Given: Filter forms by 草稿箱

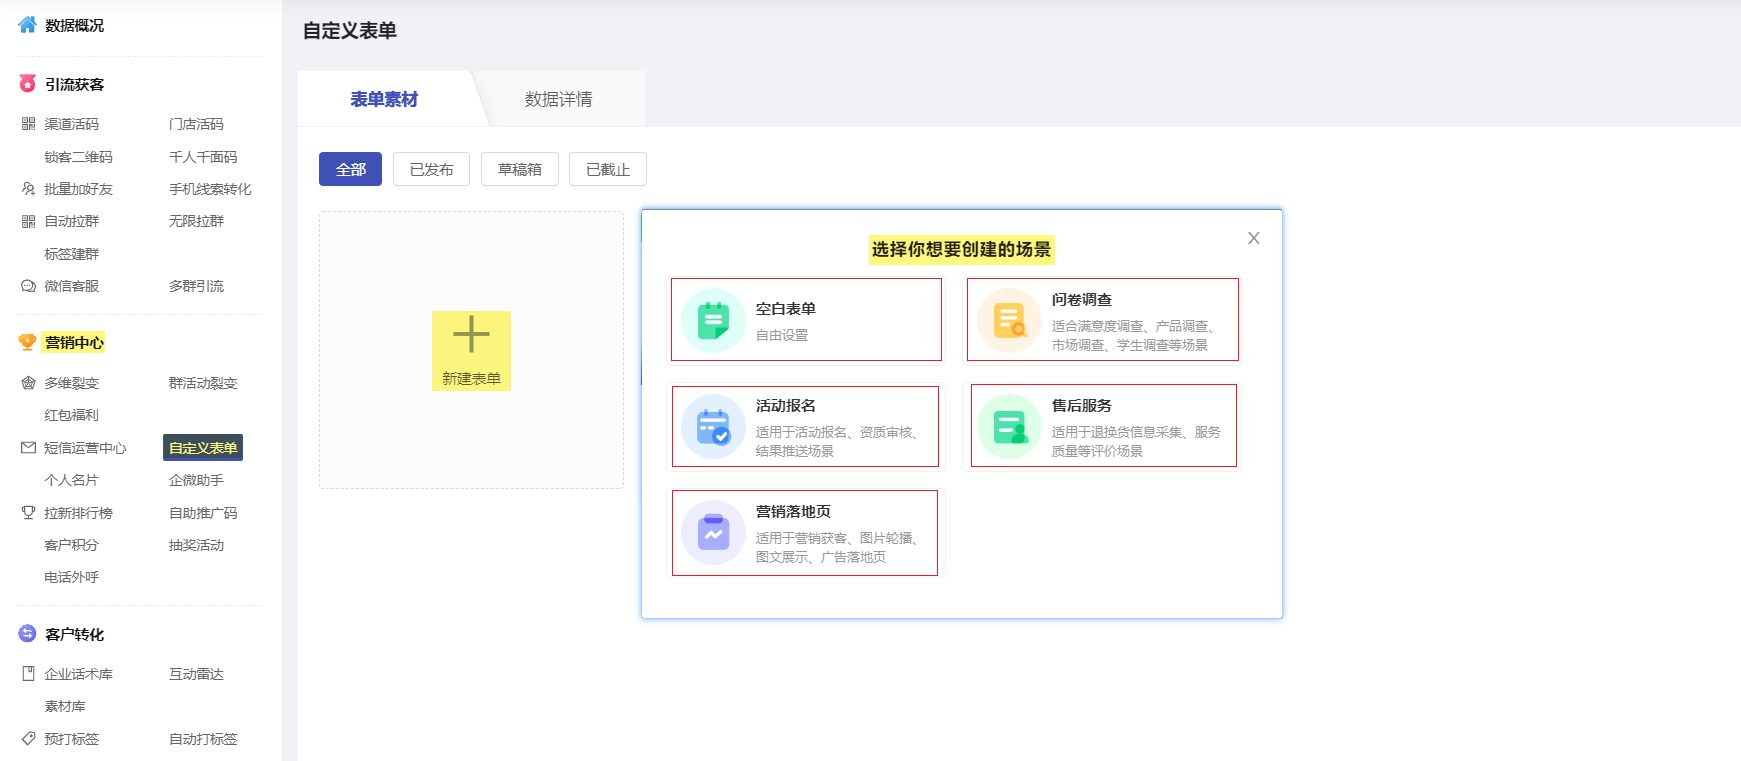Looking at the screenshot, I should (x=519, y=169).
